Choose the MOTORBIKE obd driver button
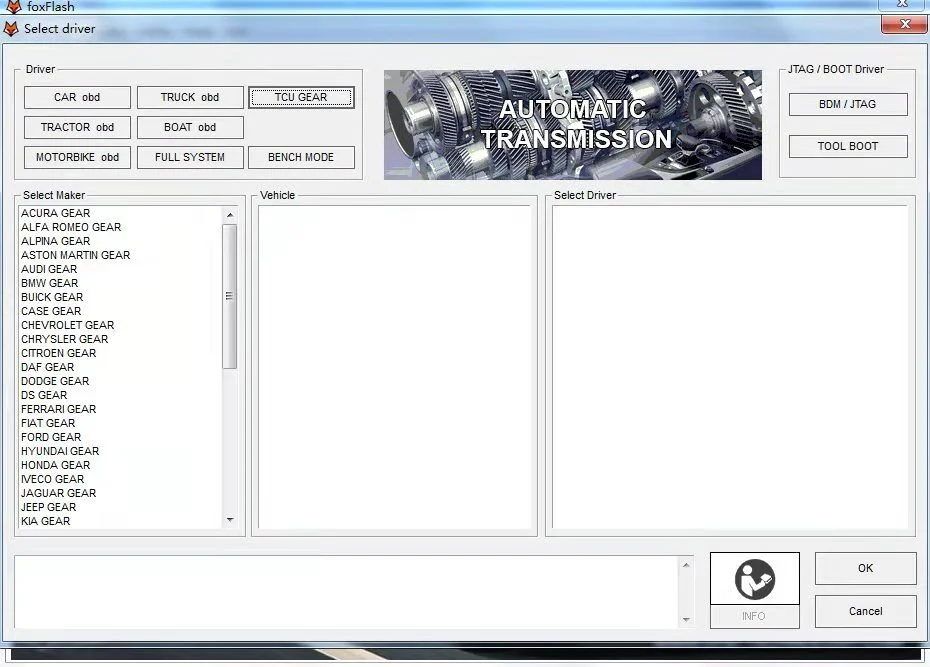930x667 pixels. (x=77, y=157)
